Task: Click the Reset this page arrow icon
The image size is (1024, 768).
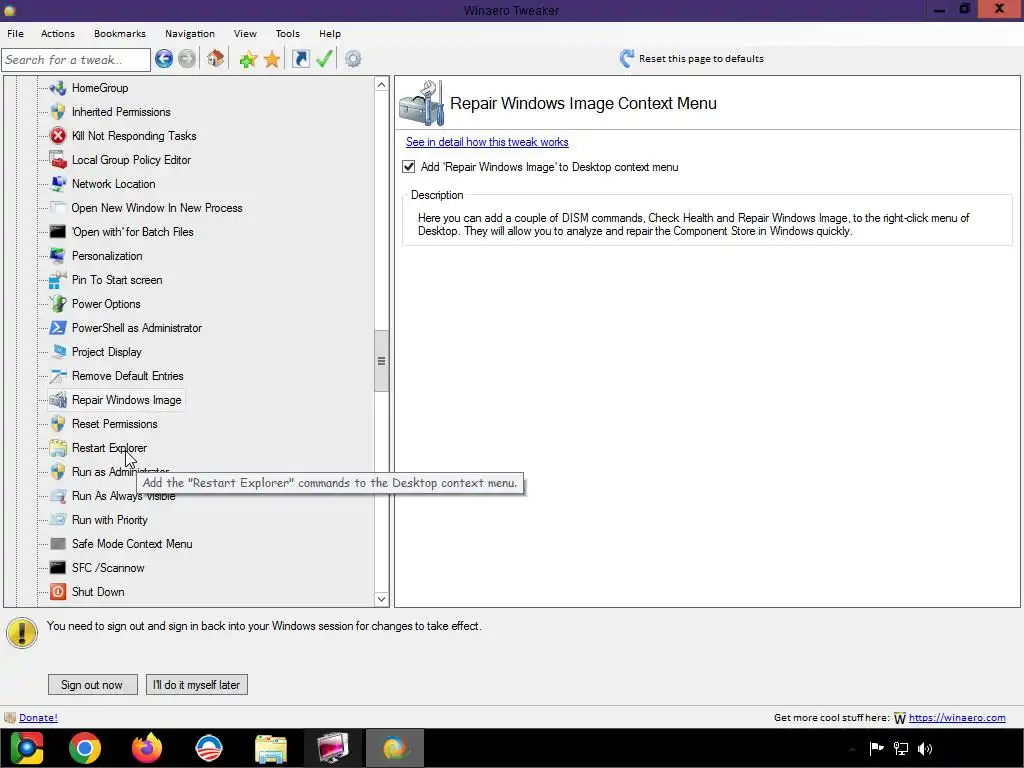Action: coord(627,59)
